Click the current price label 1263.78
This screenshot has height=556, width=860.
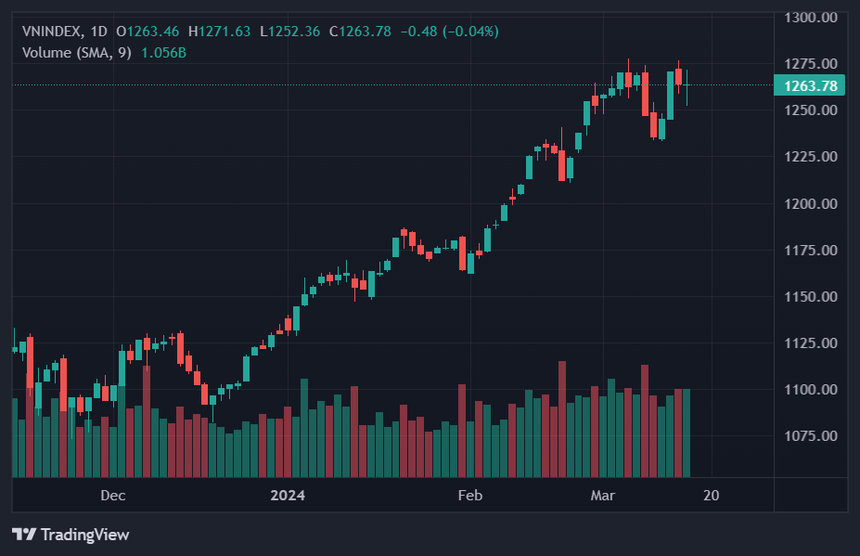tap(810, 86)
